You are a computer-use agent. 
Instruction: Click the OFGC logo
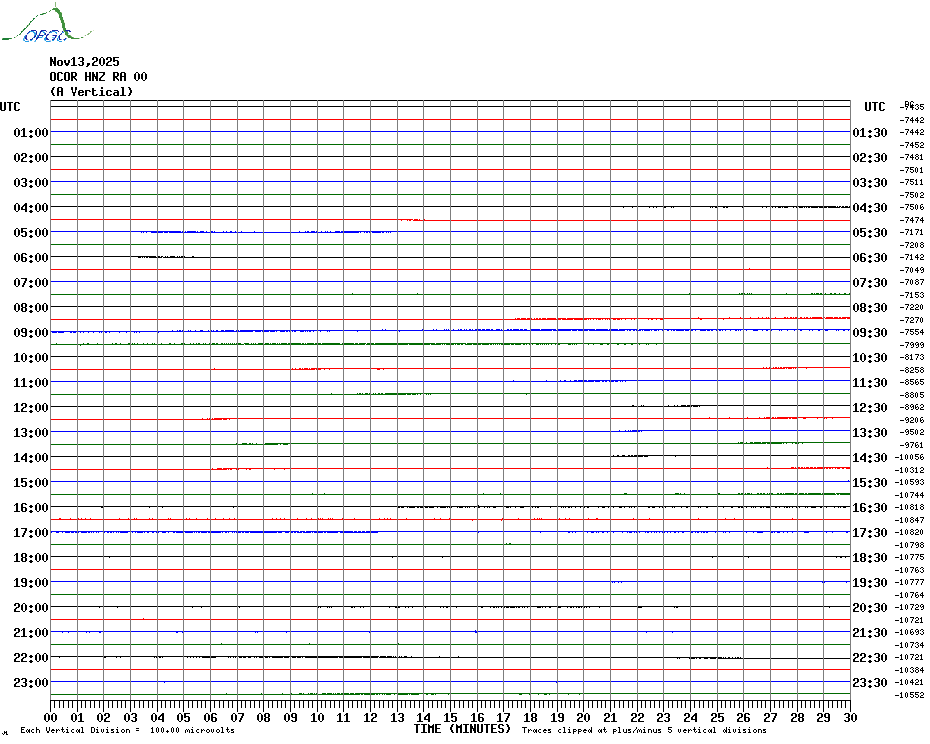pos(46,24)
